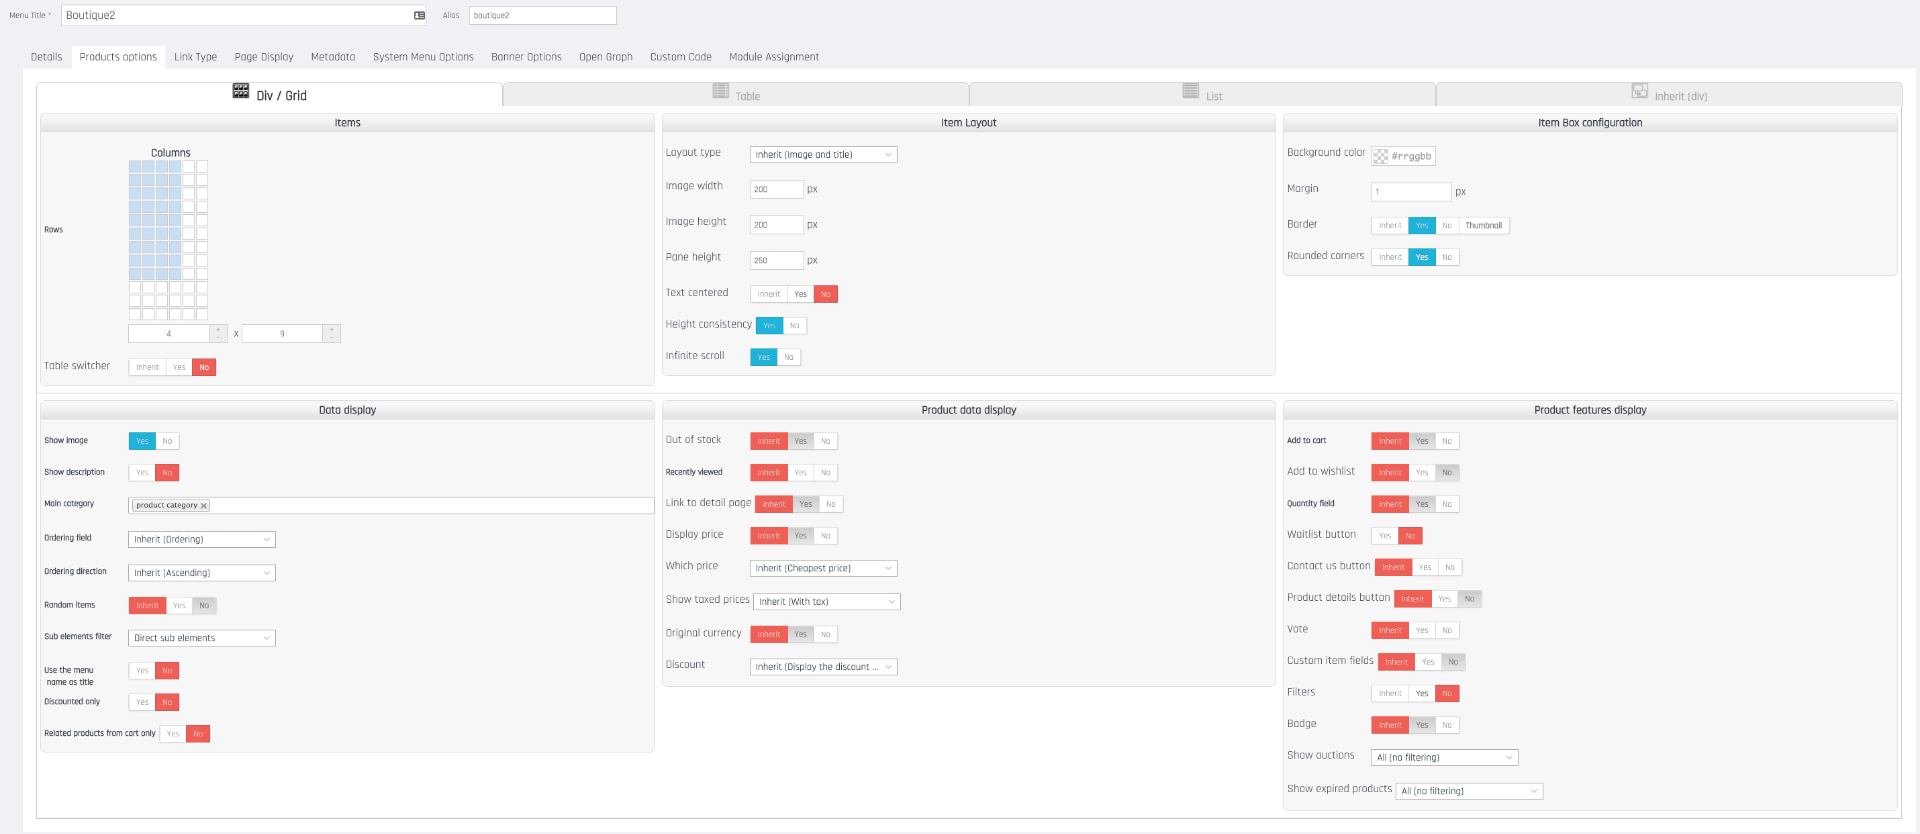The image size is (1920, 834).
Task: Click the Menu Title input field
Action: 244,15
